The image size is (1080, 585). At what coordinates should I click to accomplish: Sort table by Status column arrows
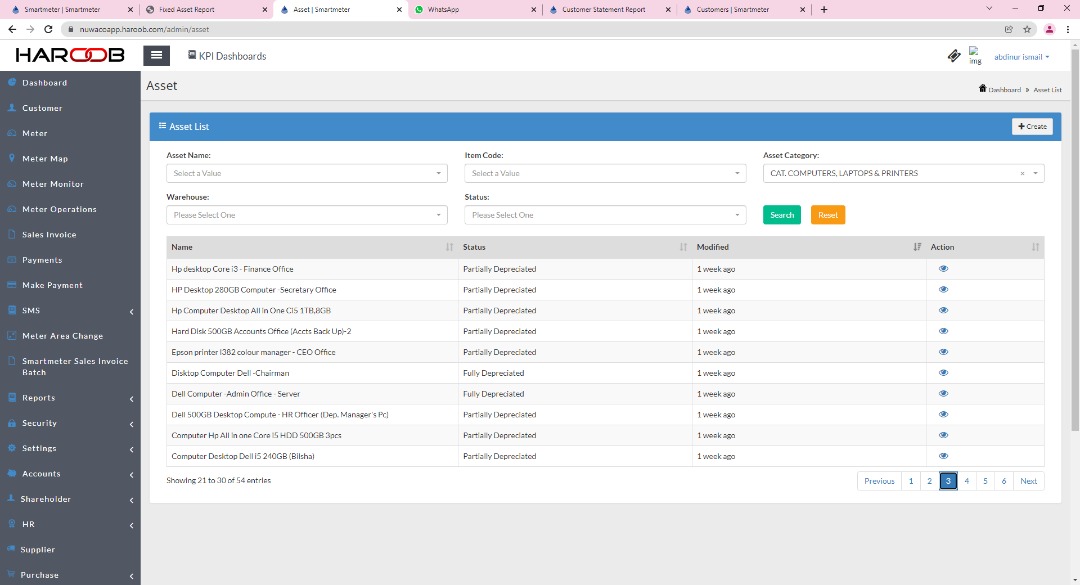683,247
